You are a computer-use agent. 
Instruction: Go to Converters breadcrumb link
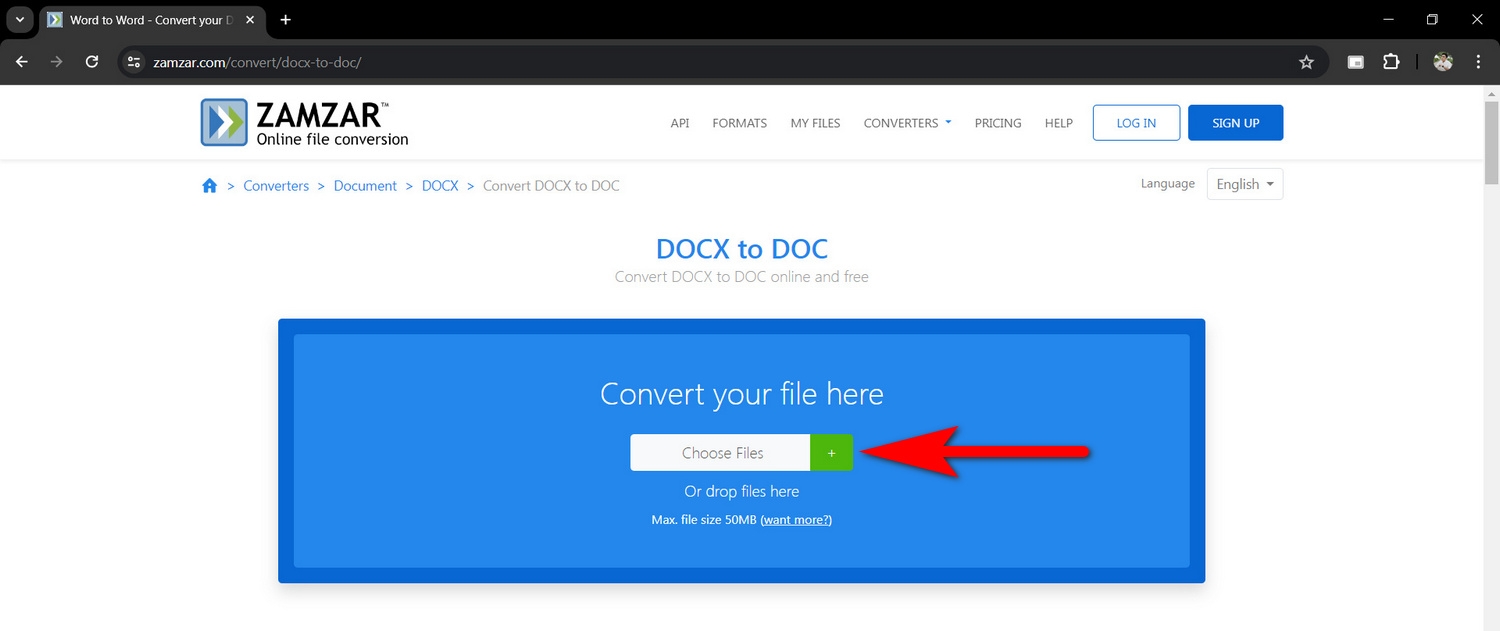[276, 186]
